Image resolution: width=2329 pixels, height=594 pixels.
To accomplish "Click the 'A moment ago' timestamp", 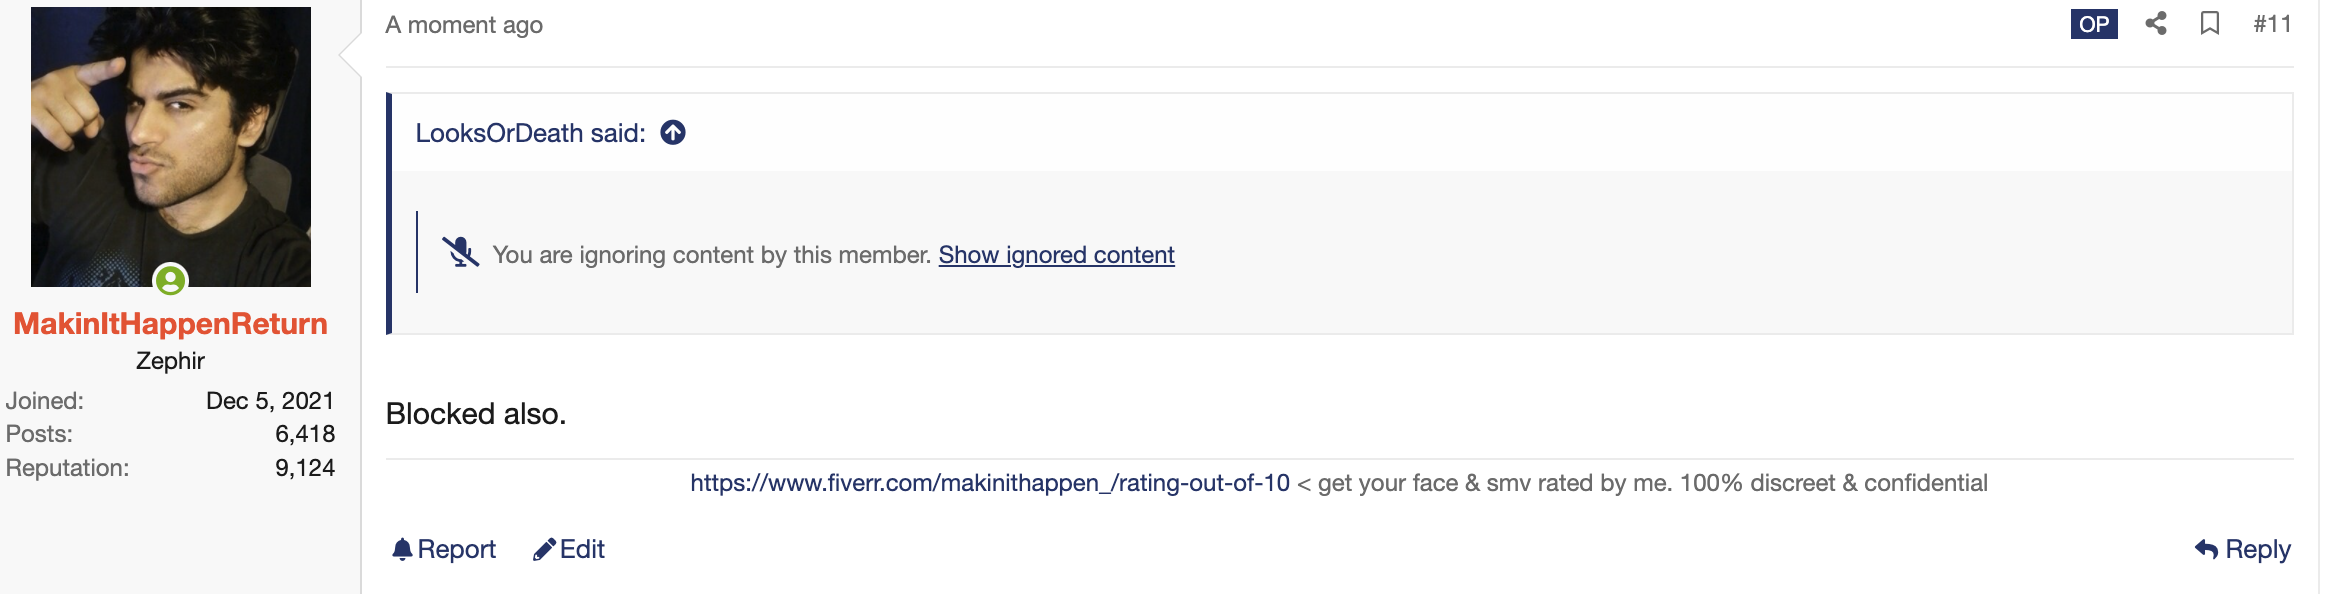I will 464,25.
